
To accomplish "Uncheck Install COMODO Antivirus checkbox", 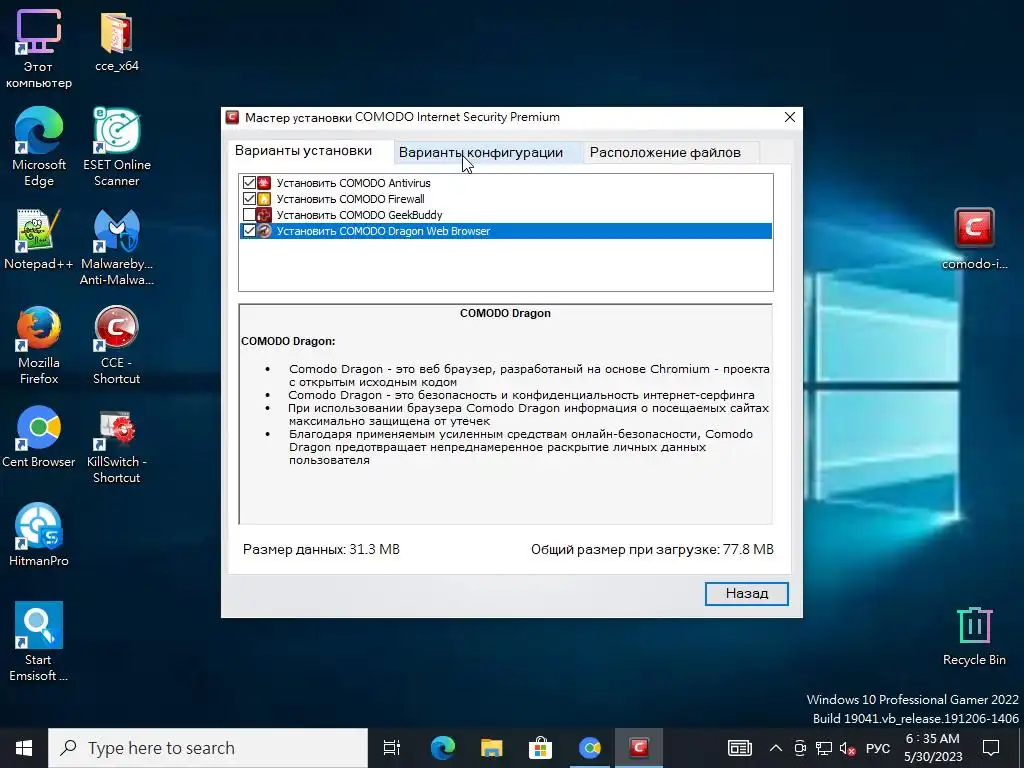I will click(x=249, y=183).
